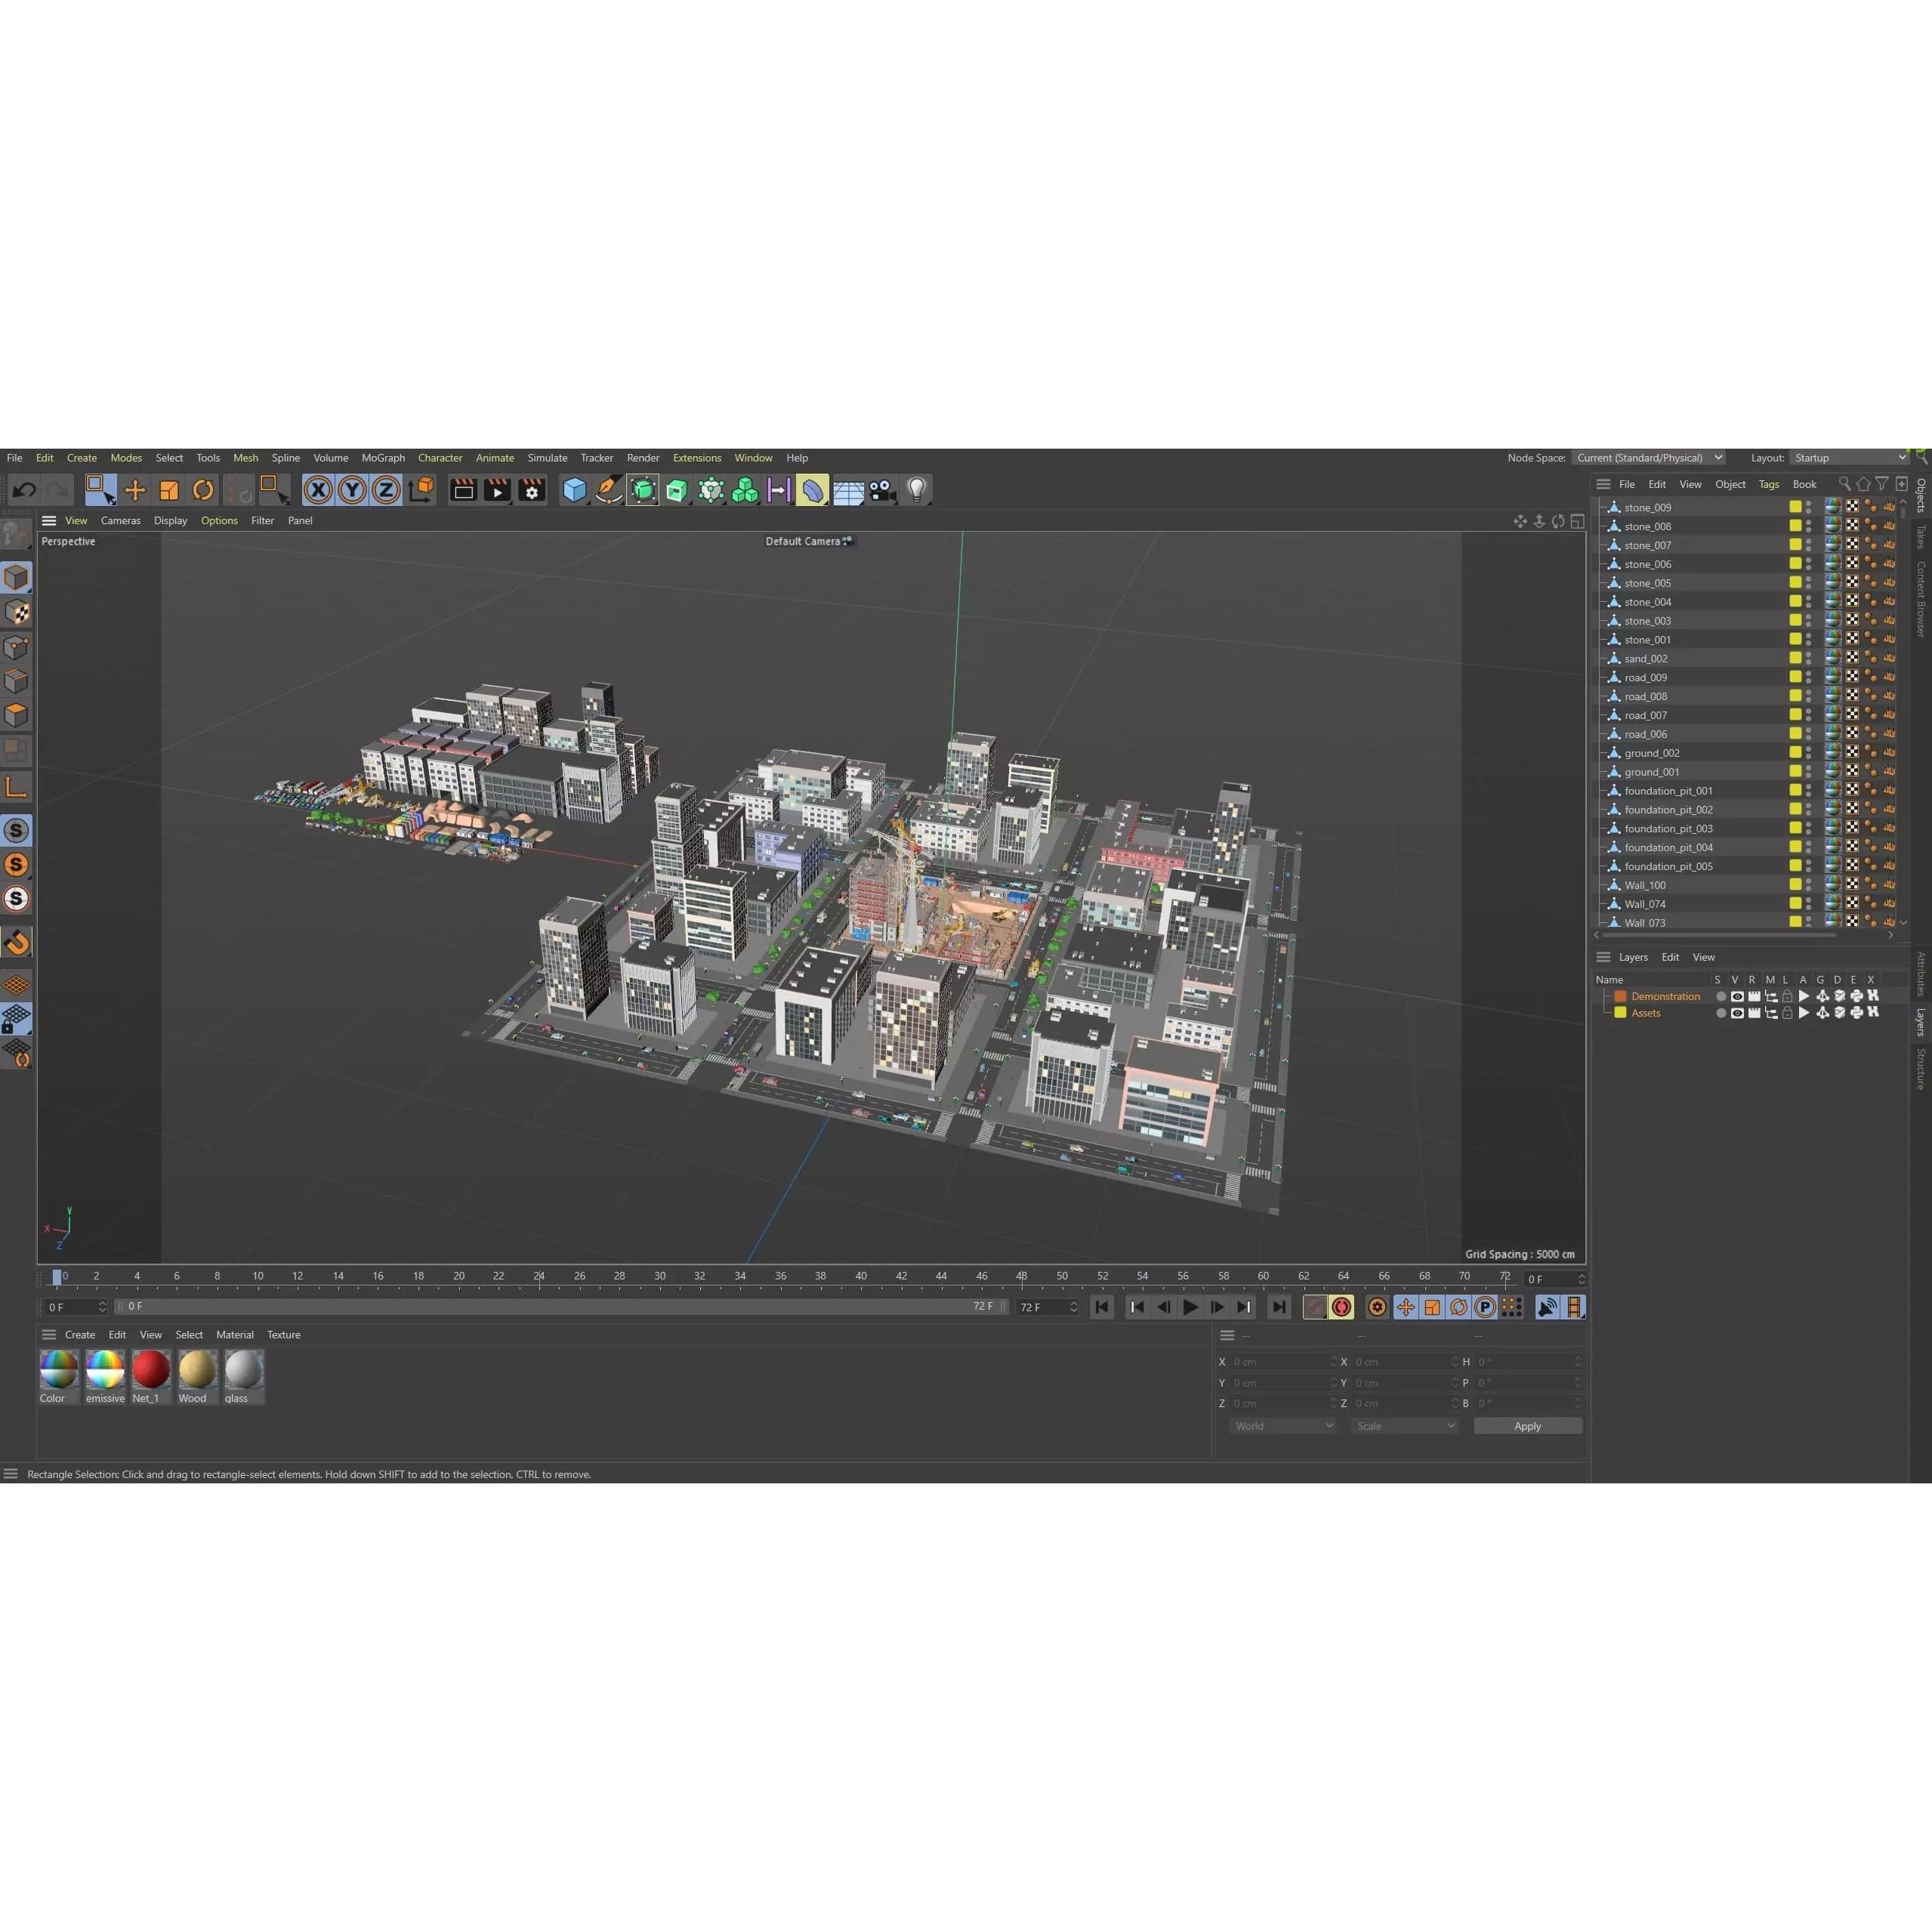Click the yellow color swatch of the Assets layer
The width and height of the screenshot is (1932, 1932).
(1621, 1013)
